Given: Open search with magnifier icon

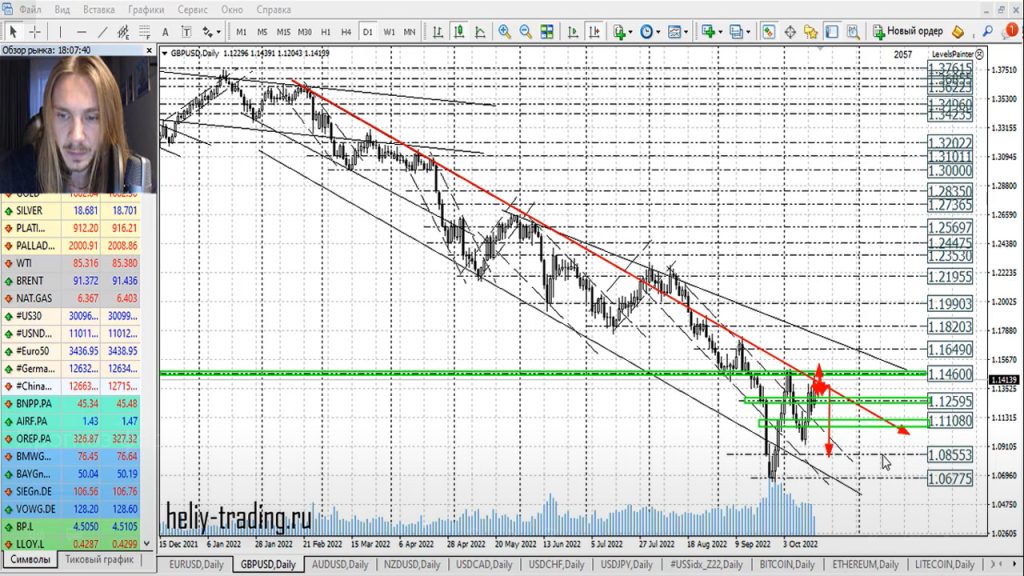Looking at the screenshot, I should (989, 31).
